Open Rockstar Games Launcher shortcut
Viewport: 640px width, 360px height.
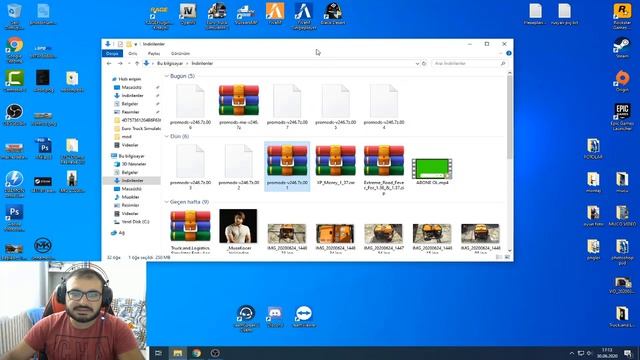click(x=622, y=16)
